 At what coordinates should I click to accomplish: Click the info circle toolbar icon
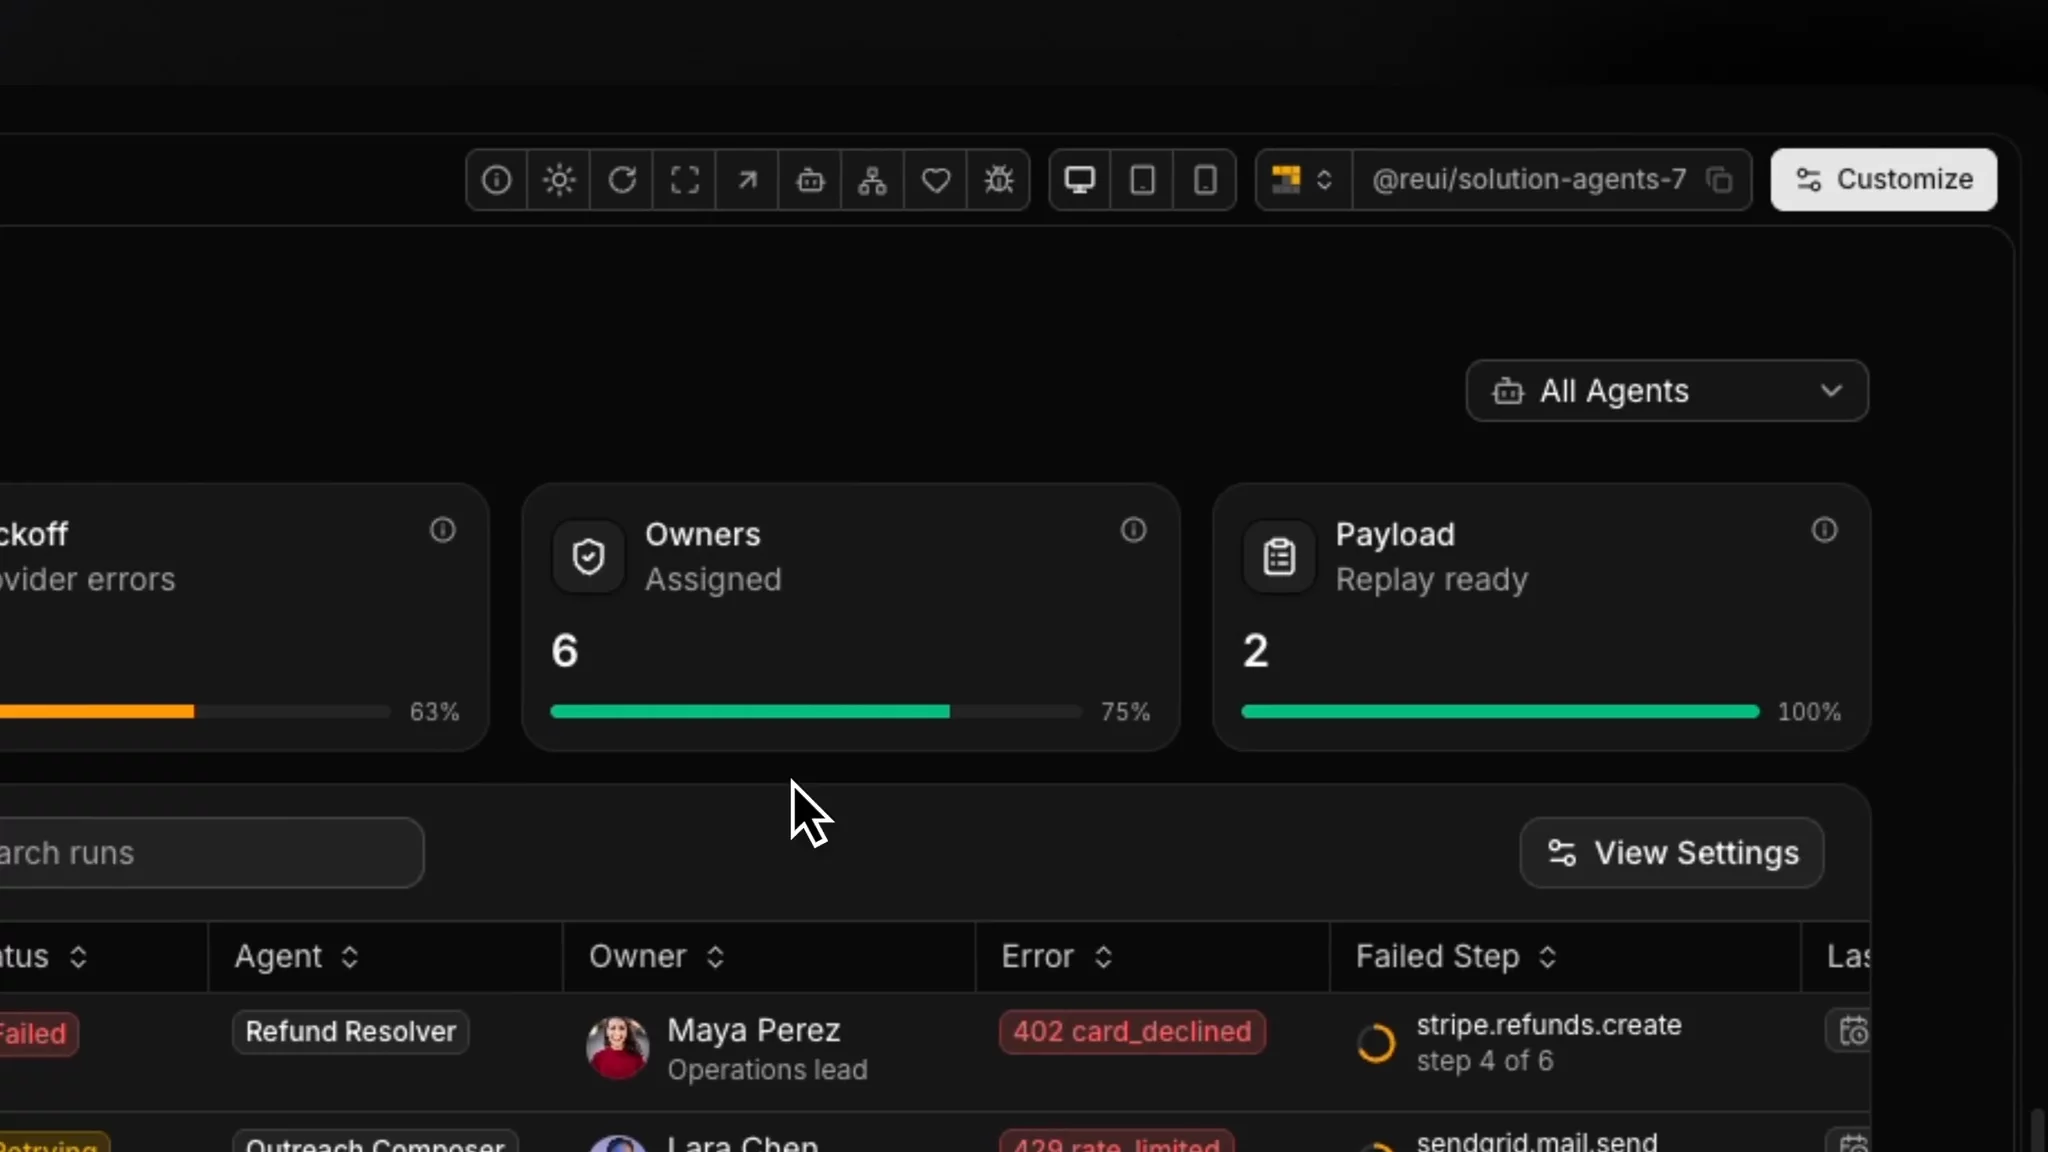pyautogui.click(x=497, y=180)
